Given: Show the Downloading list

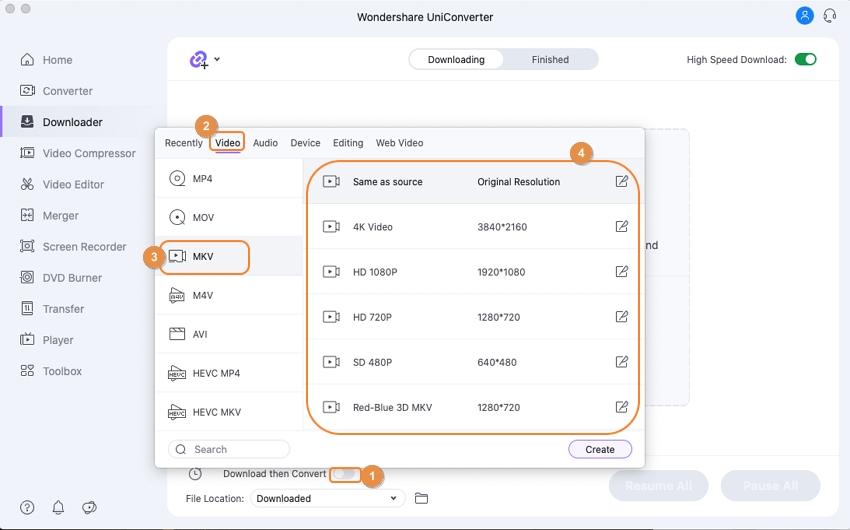Looking at the screenshot, I should click(x=456, y=60).
